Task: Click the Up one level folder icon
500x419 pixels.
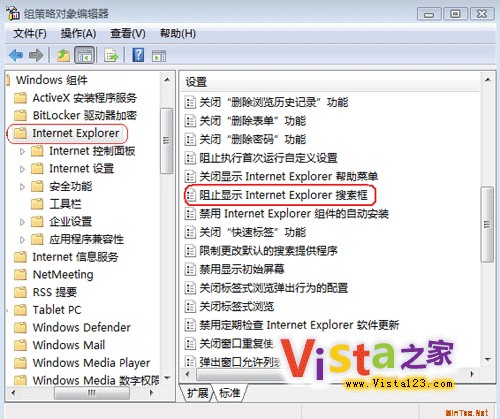Action: [63, 55]
